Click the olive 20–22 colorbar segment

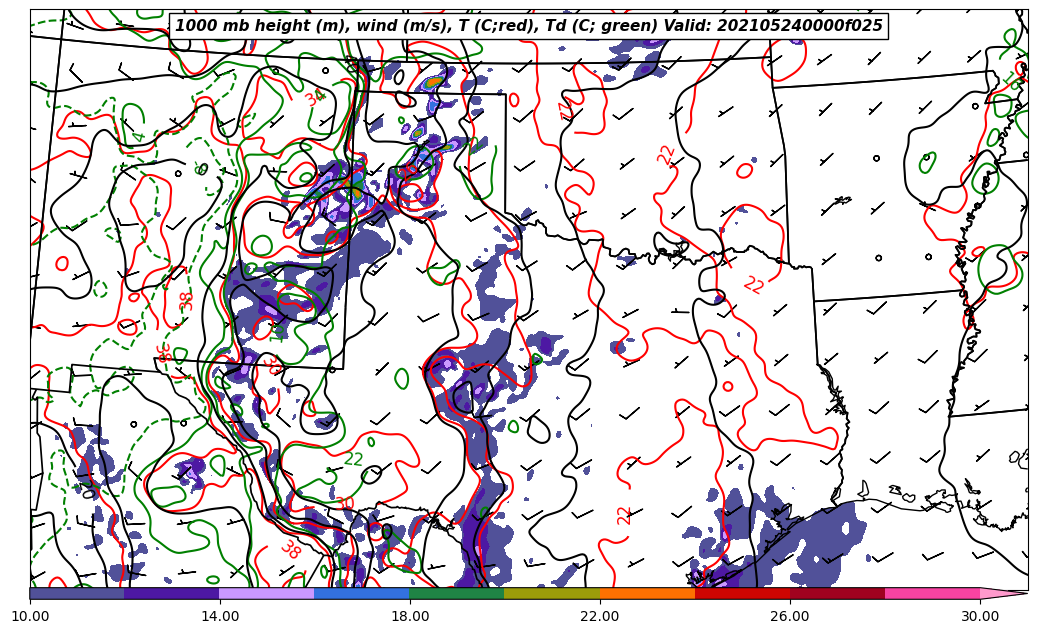pos(552,593)
